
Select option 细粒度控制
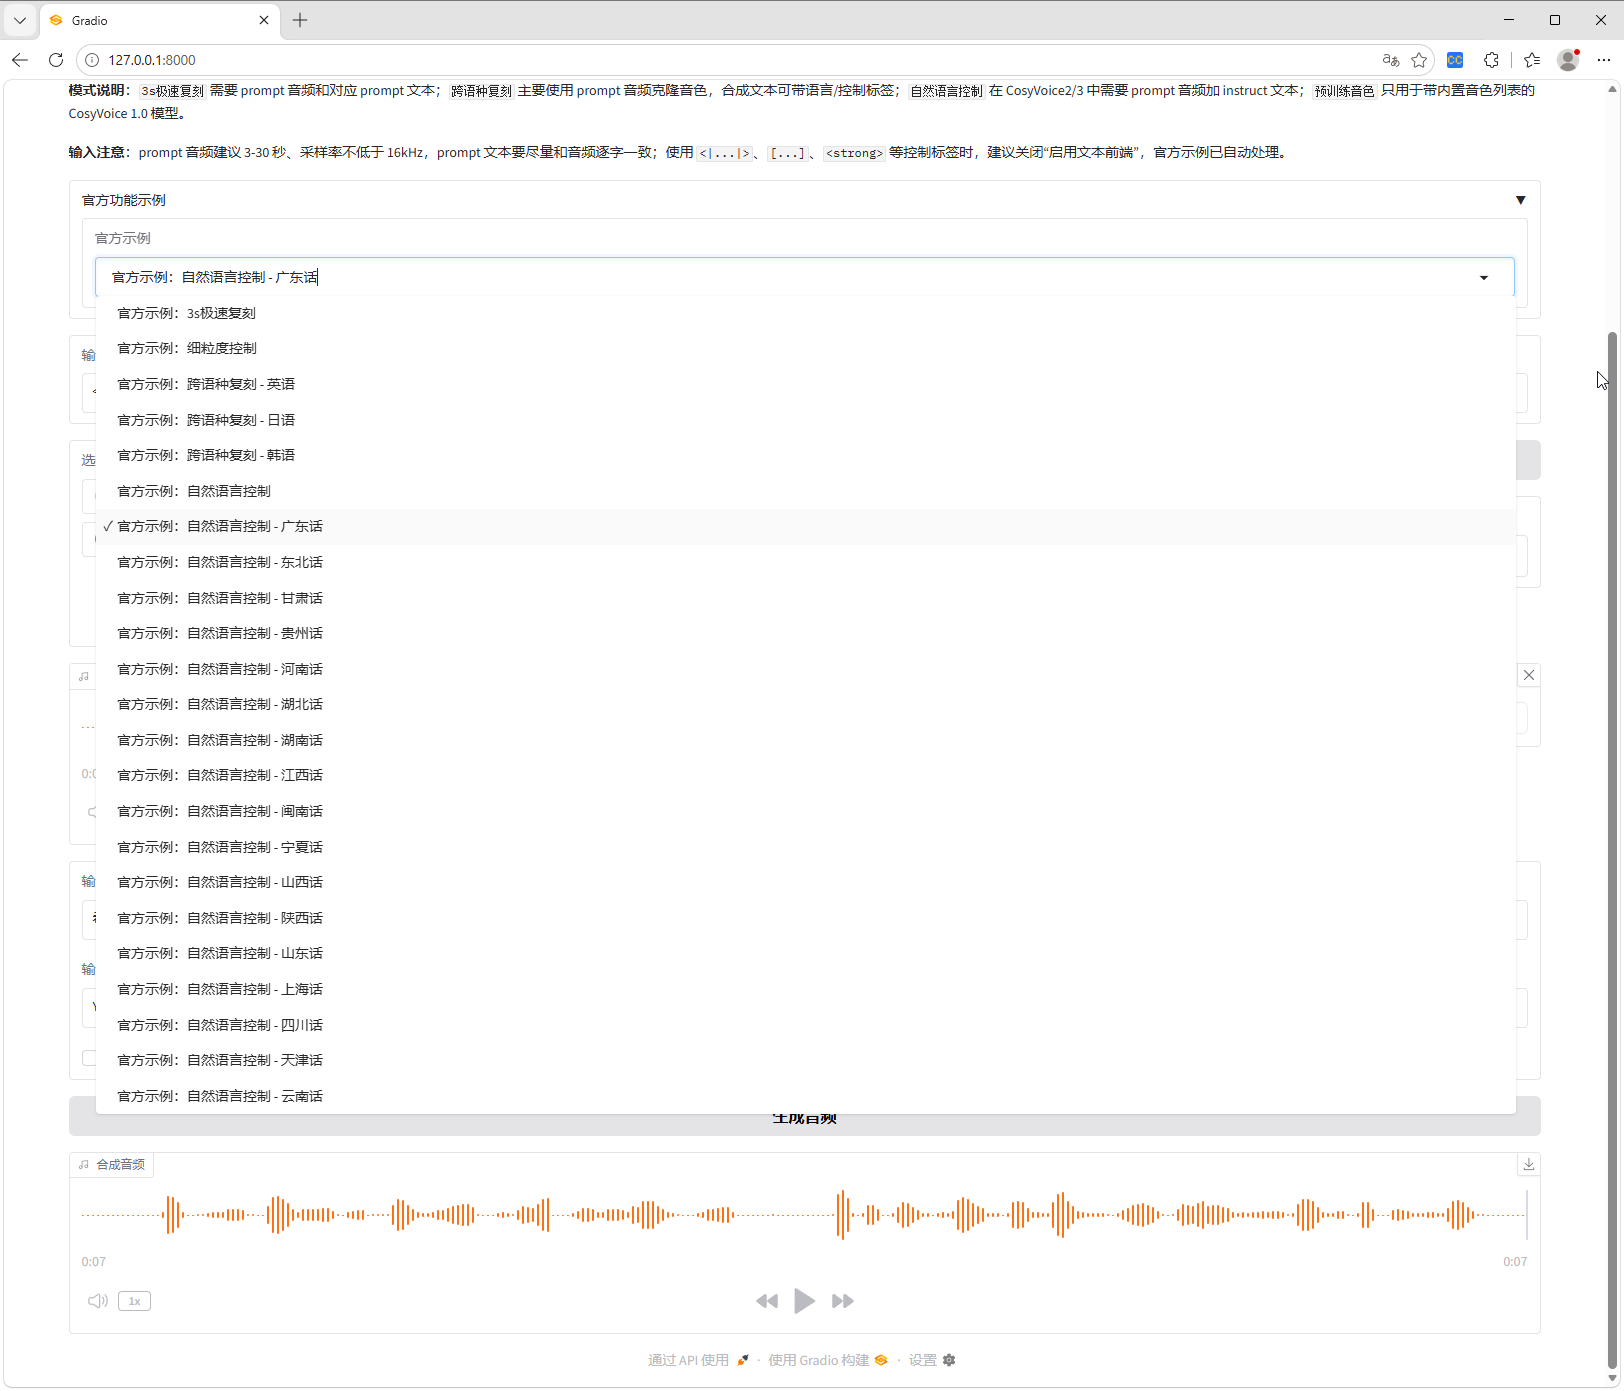tap(805, 348)
